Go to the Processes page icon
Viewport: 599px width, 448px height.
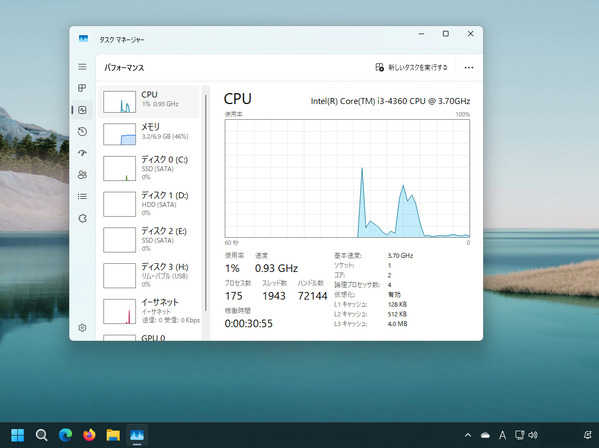82,88
